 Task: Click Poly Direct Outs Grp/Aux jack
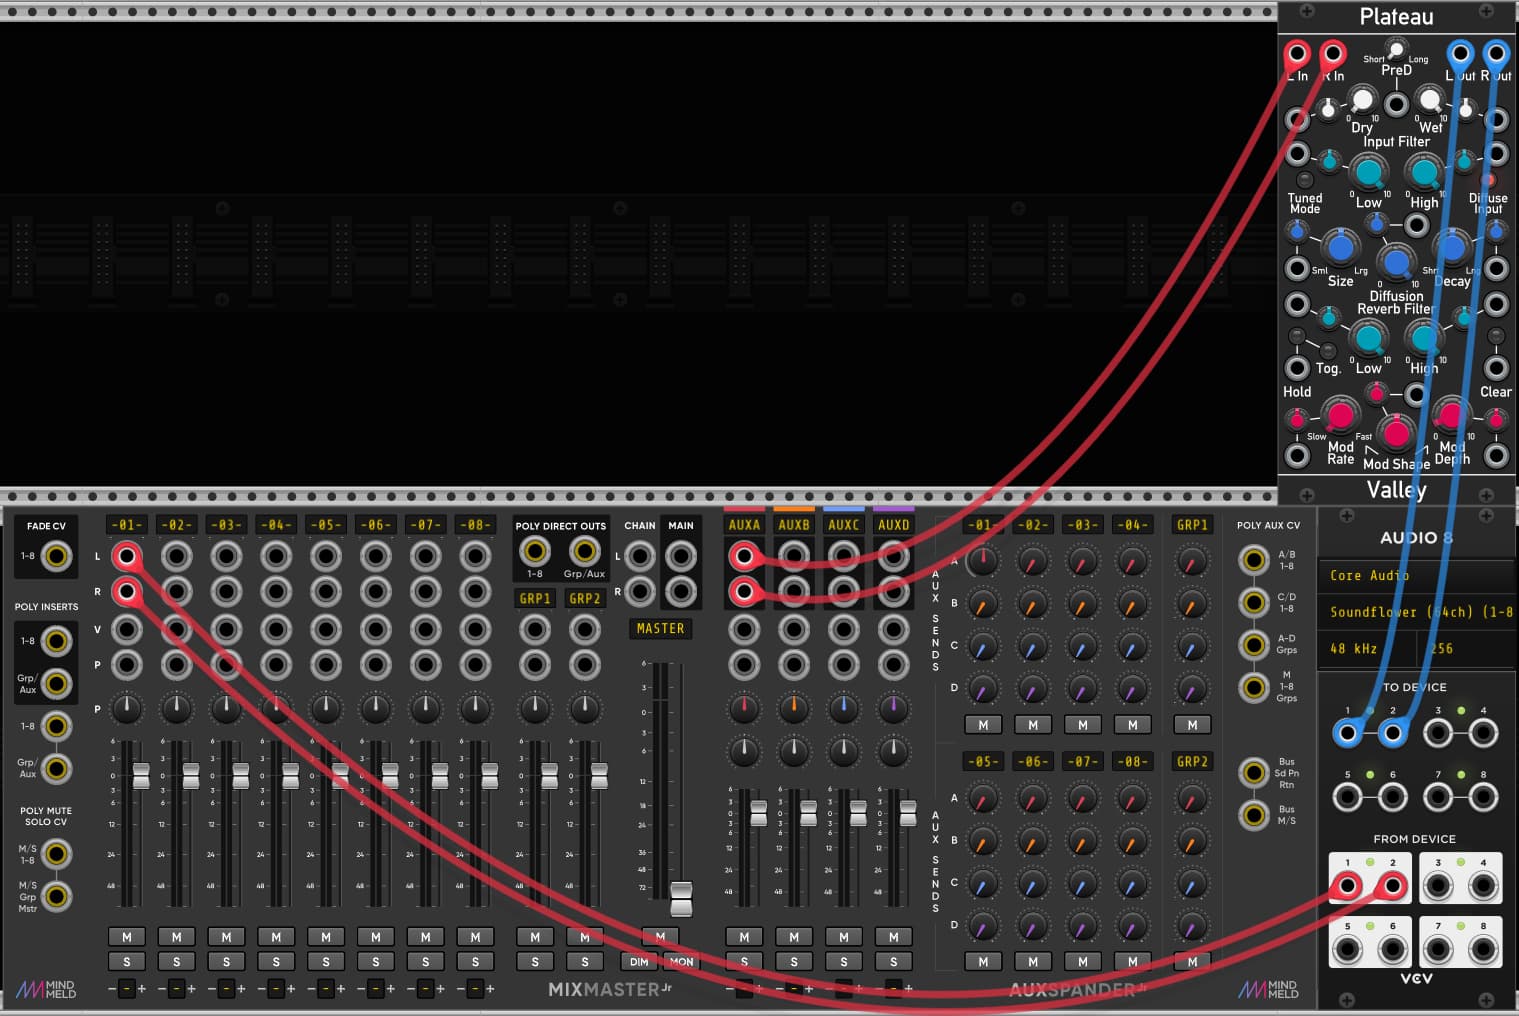tap(584, 551)
